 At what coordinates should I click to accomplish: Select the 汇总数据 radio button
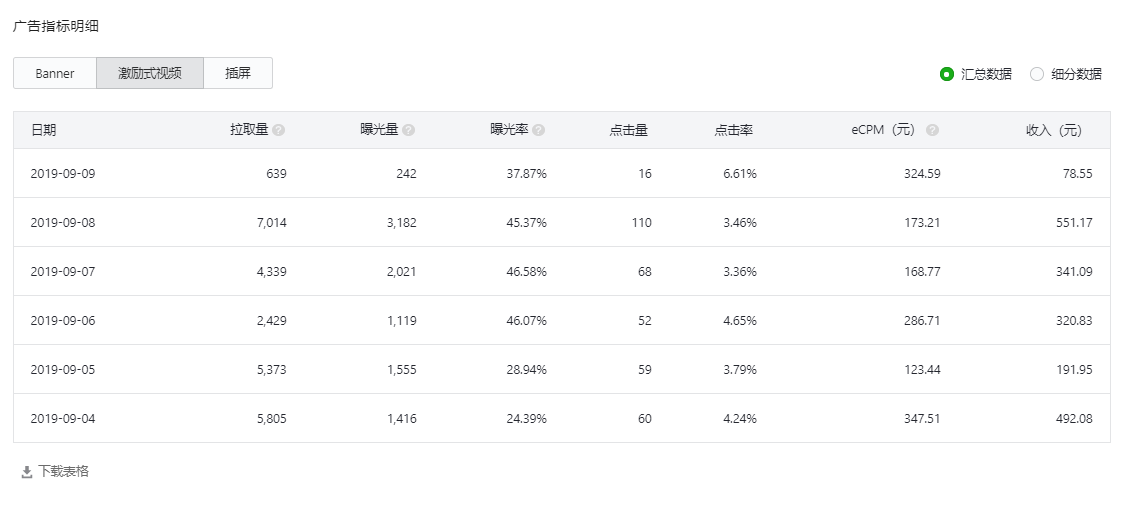(947, 74)
